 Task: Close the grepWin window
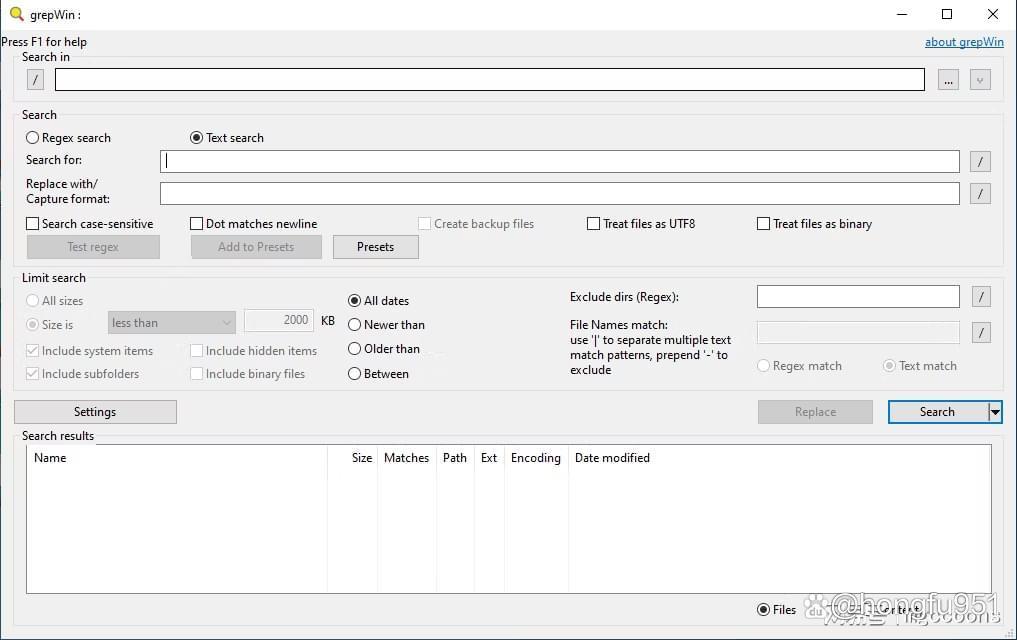tap(992, 14)
